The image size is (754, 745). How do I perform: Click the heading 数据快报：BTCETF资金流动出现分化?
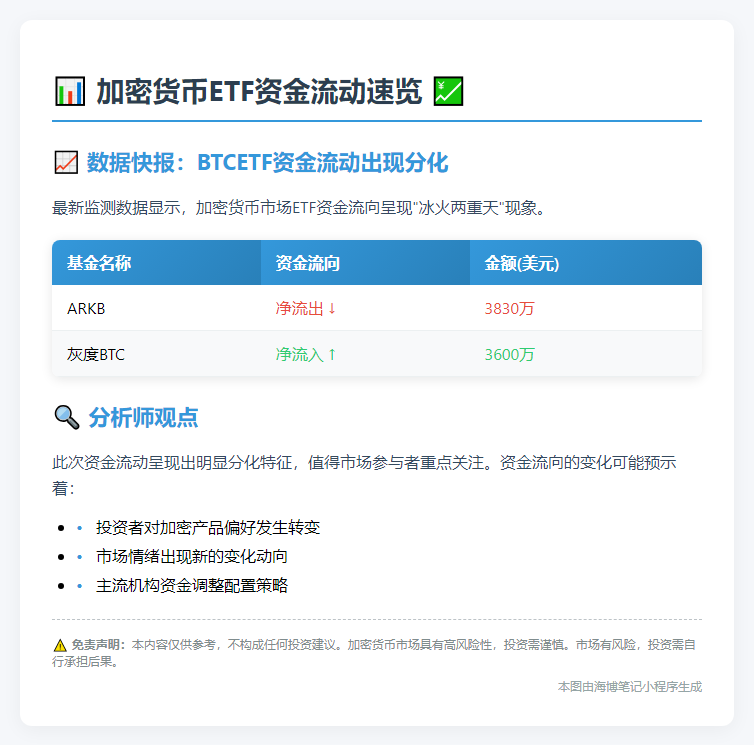point(267,163)
